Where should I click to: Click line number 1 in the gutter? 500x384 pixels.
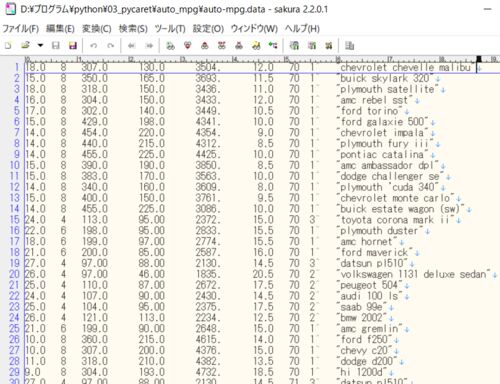click(x=17, y=67)
